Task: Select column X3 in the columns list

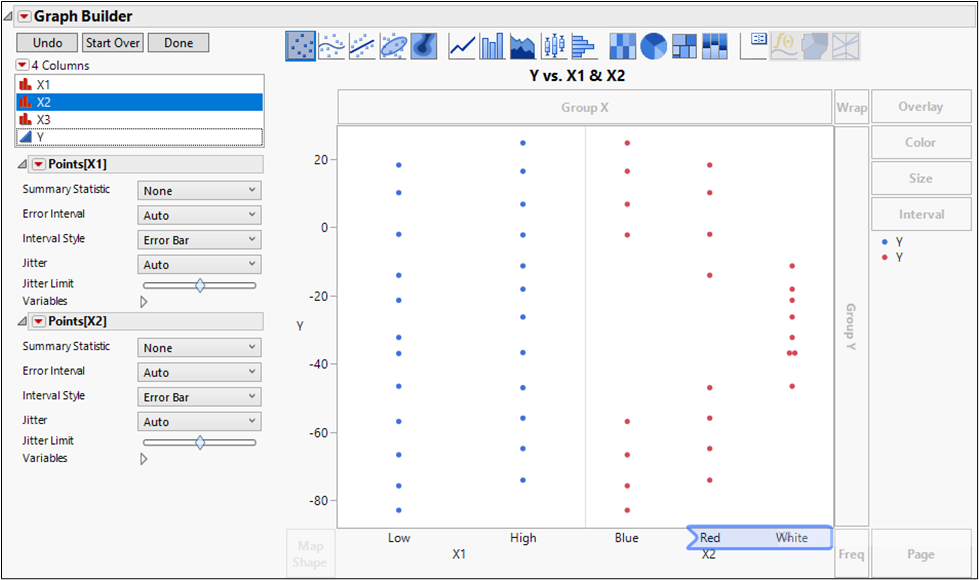Action: pyautogui.click(x=139, y=119)
